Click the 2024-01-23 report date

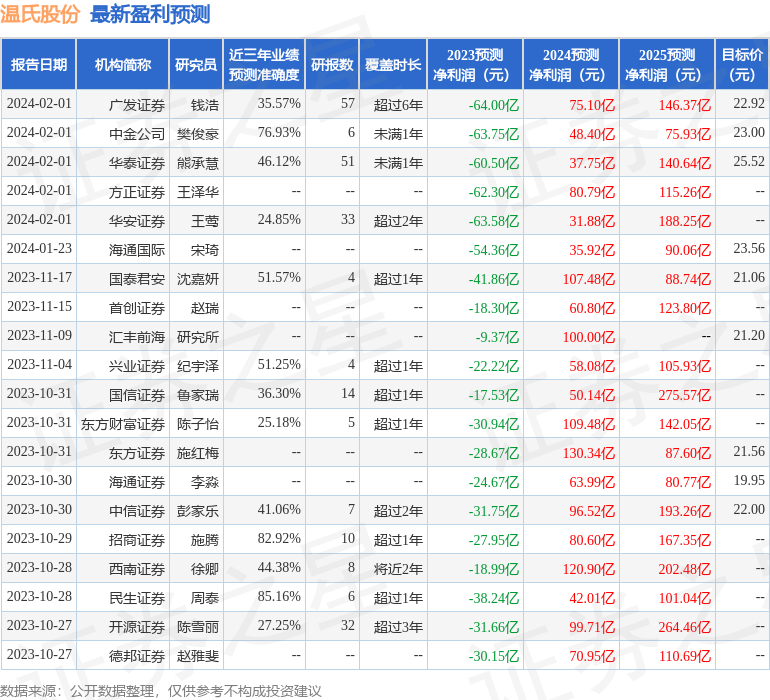pos(39,248)
